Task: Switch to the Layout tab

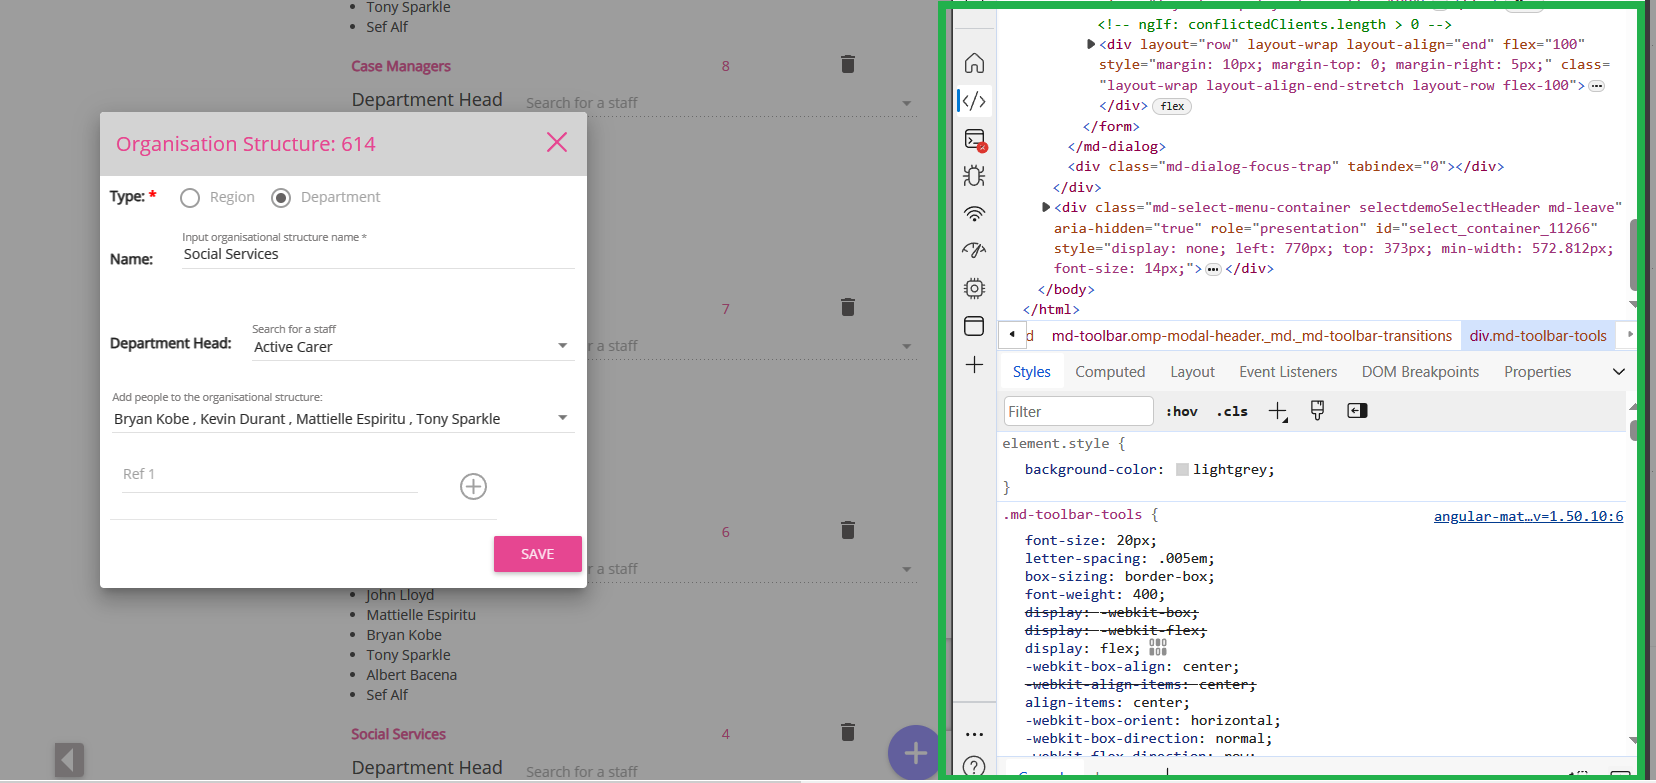Action: [x=1192, y=372]
